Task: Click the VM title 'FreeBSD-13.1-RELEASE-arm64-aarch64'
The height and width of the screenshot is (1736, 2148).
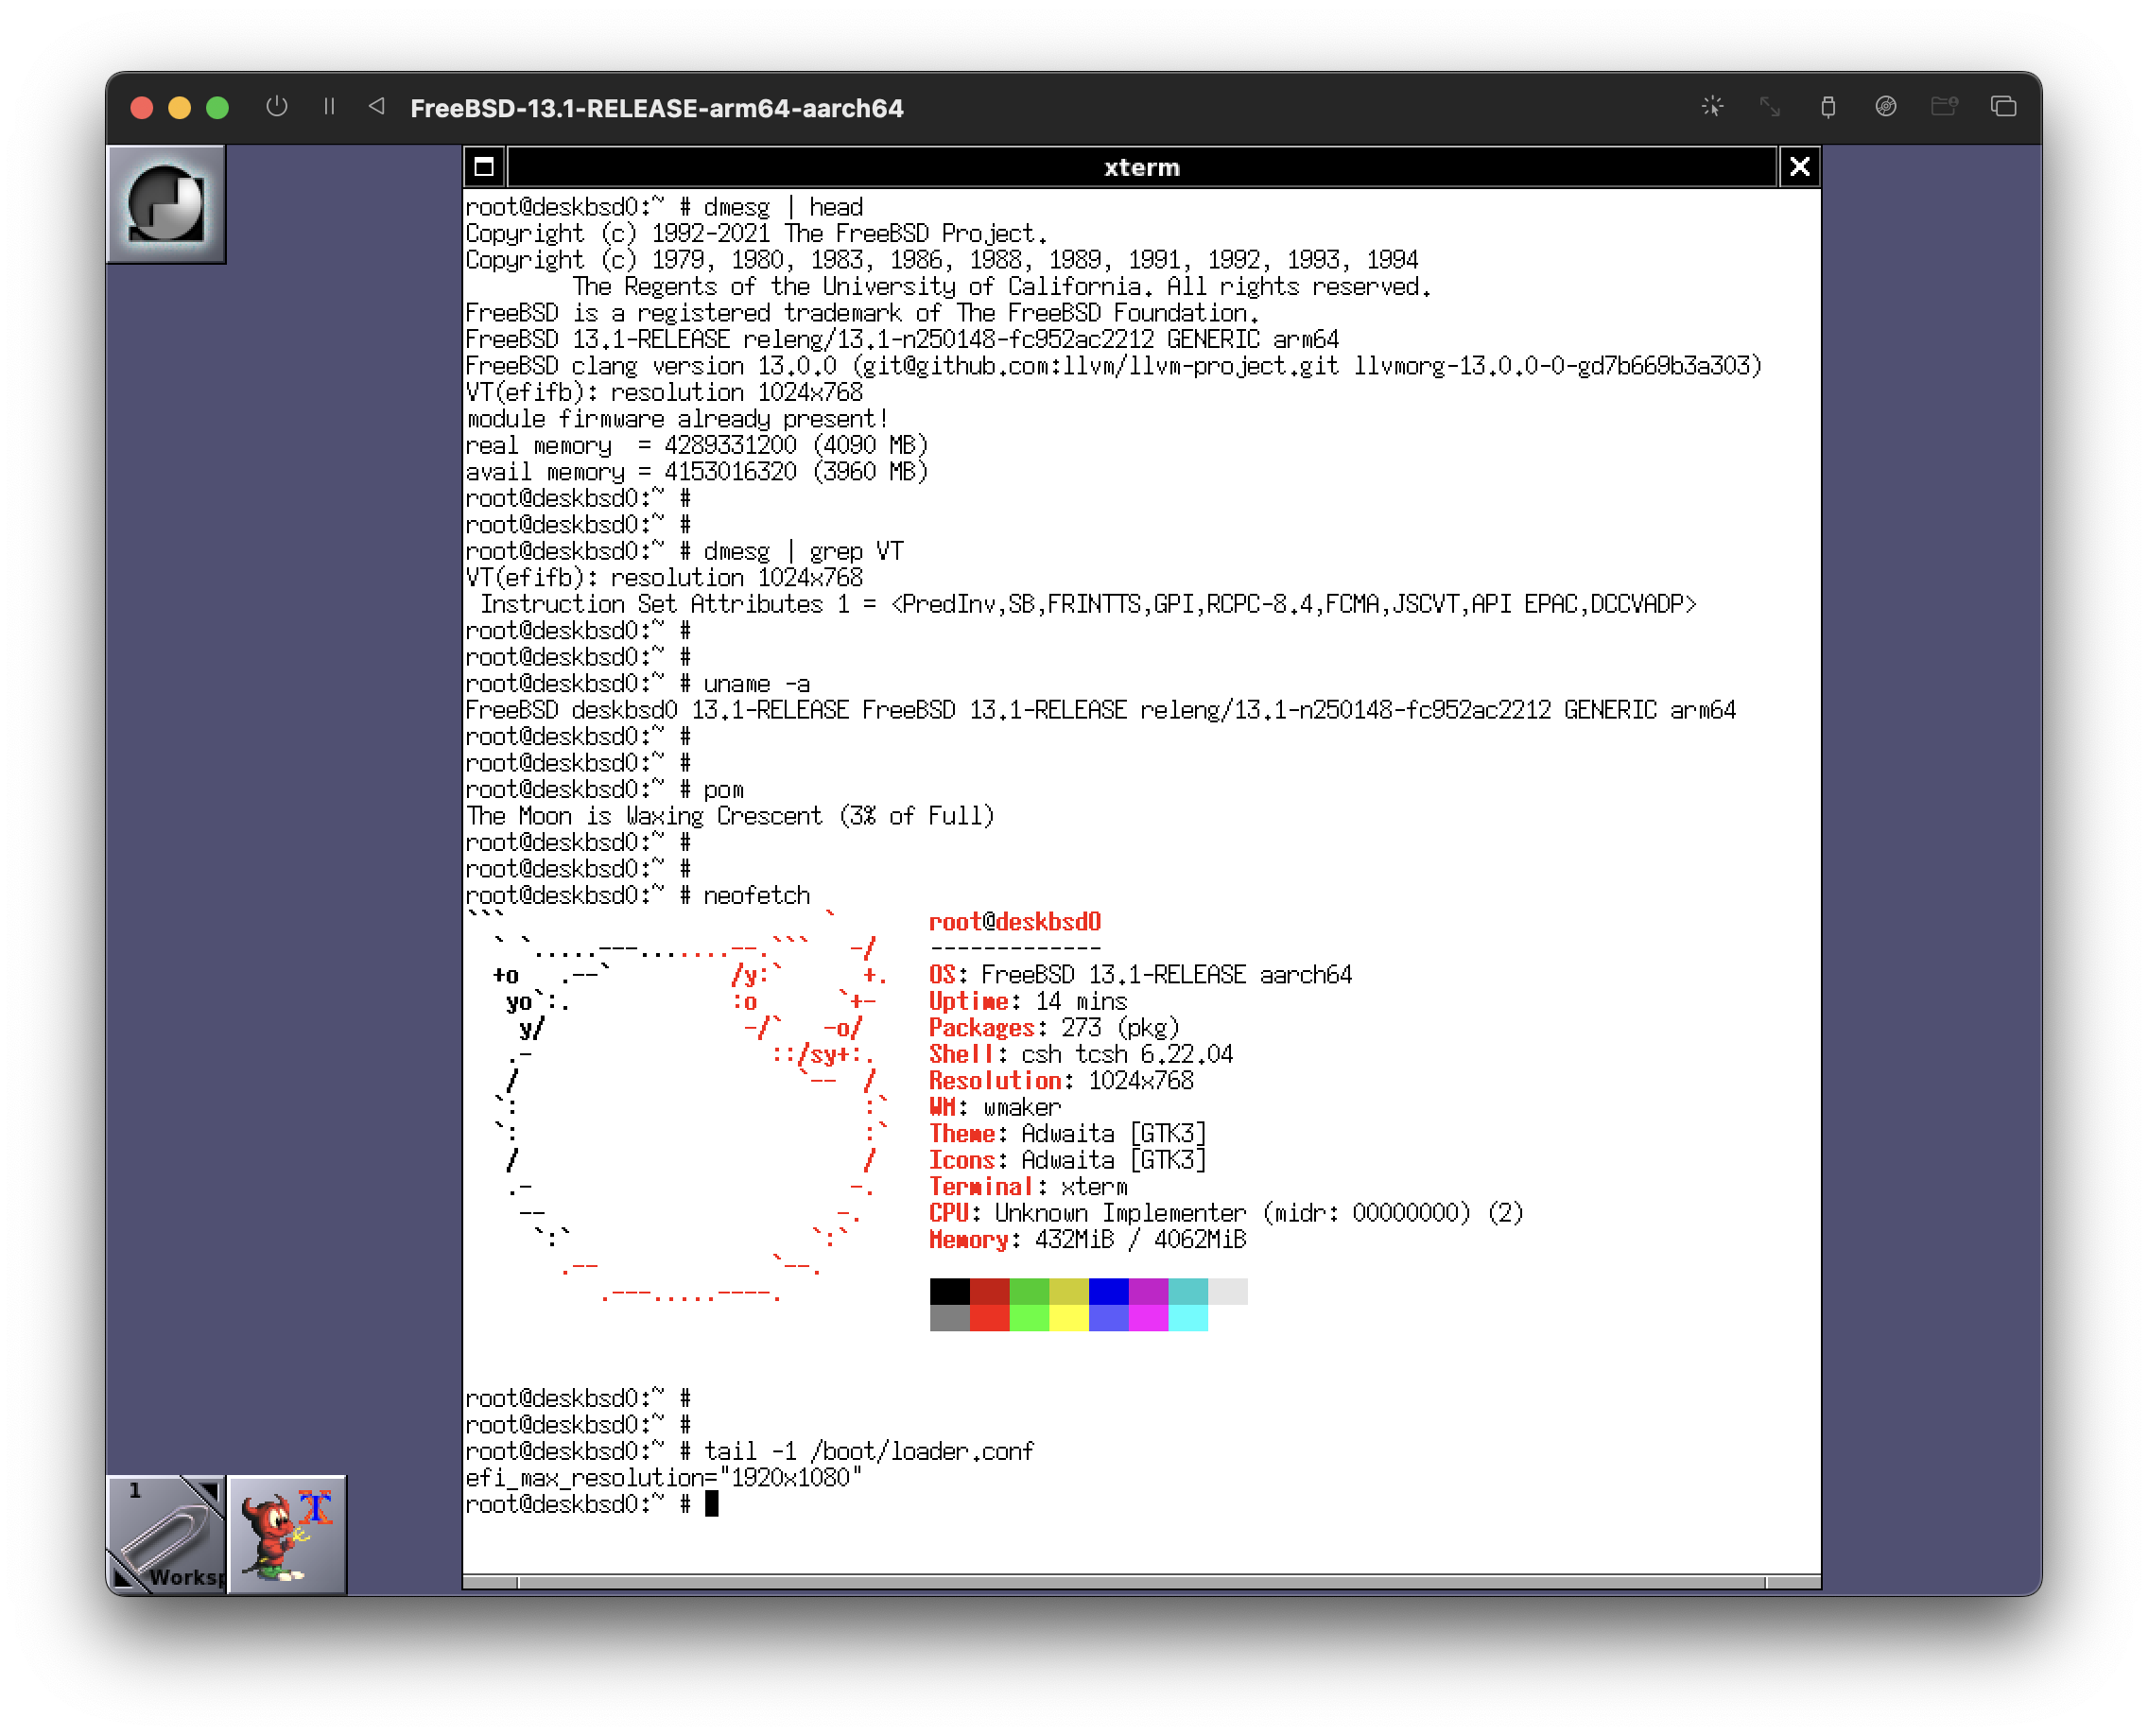Action: (x=657, y=108)
